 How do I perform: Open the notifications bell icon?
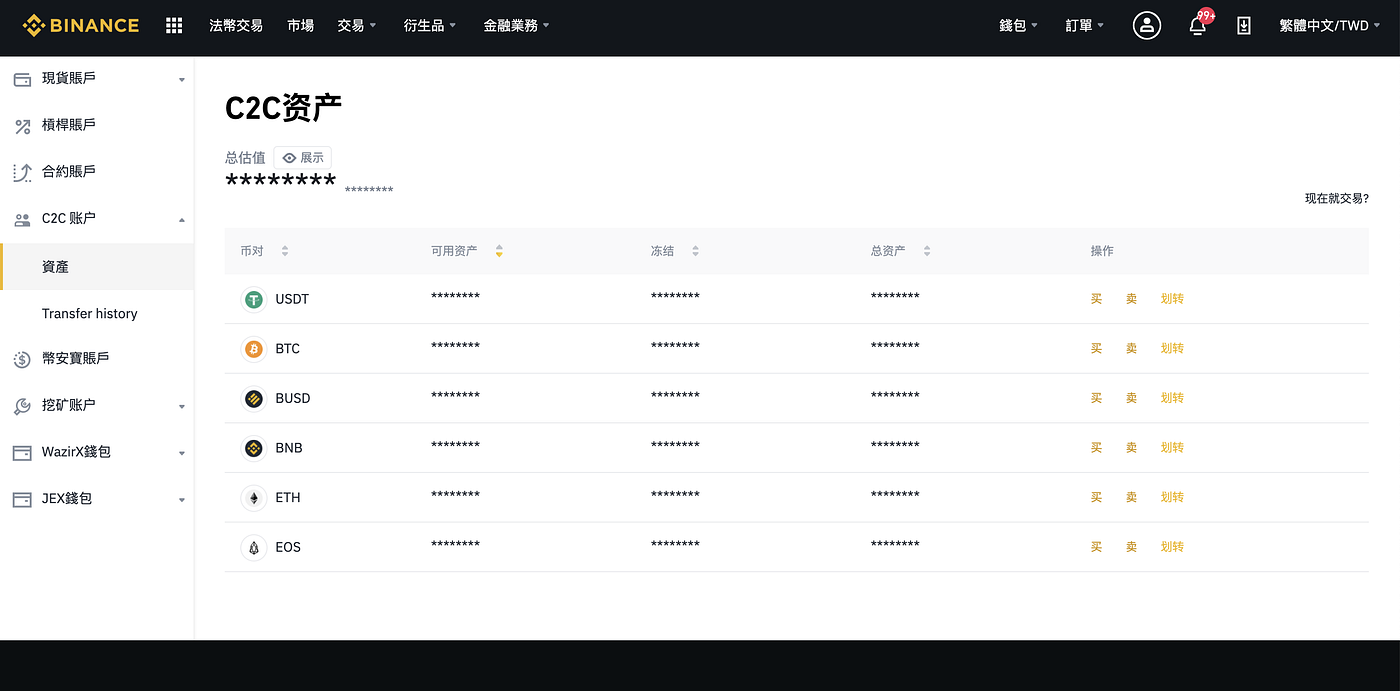(1197, 25)
